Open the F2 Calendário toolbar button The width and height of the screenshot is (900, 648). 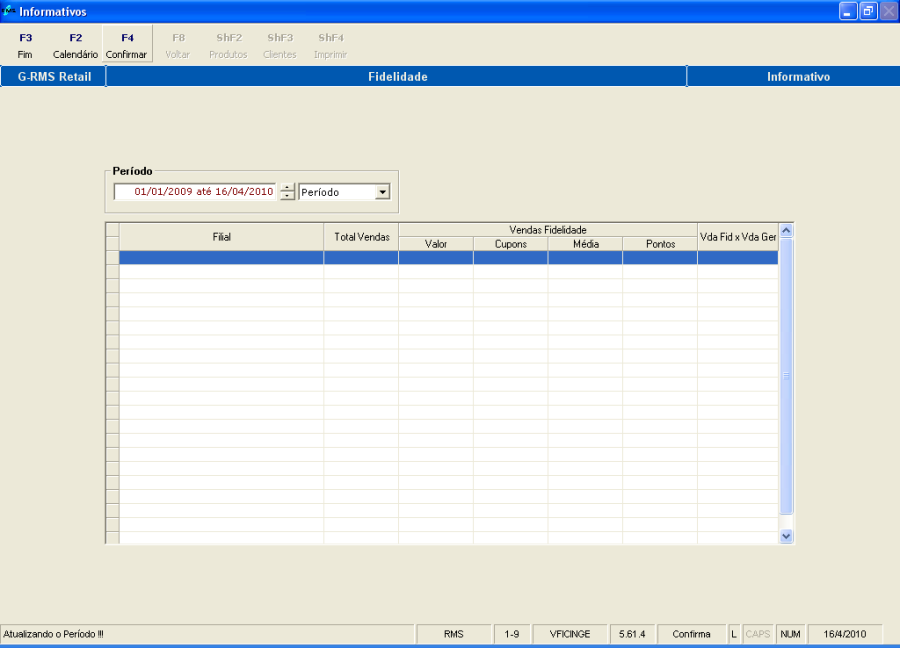(x=76, y=45)
